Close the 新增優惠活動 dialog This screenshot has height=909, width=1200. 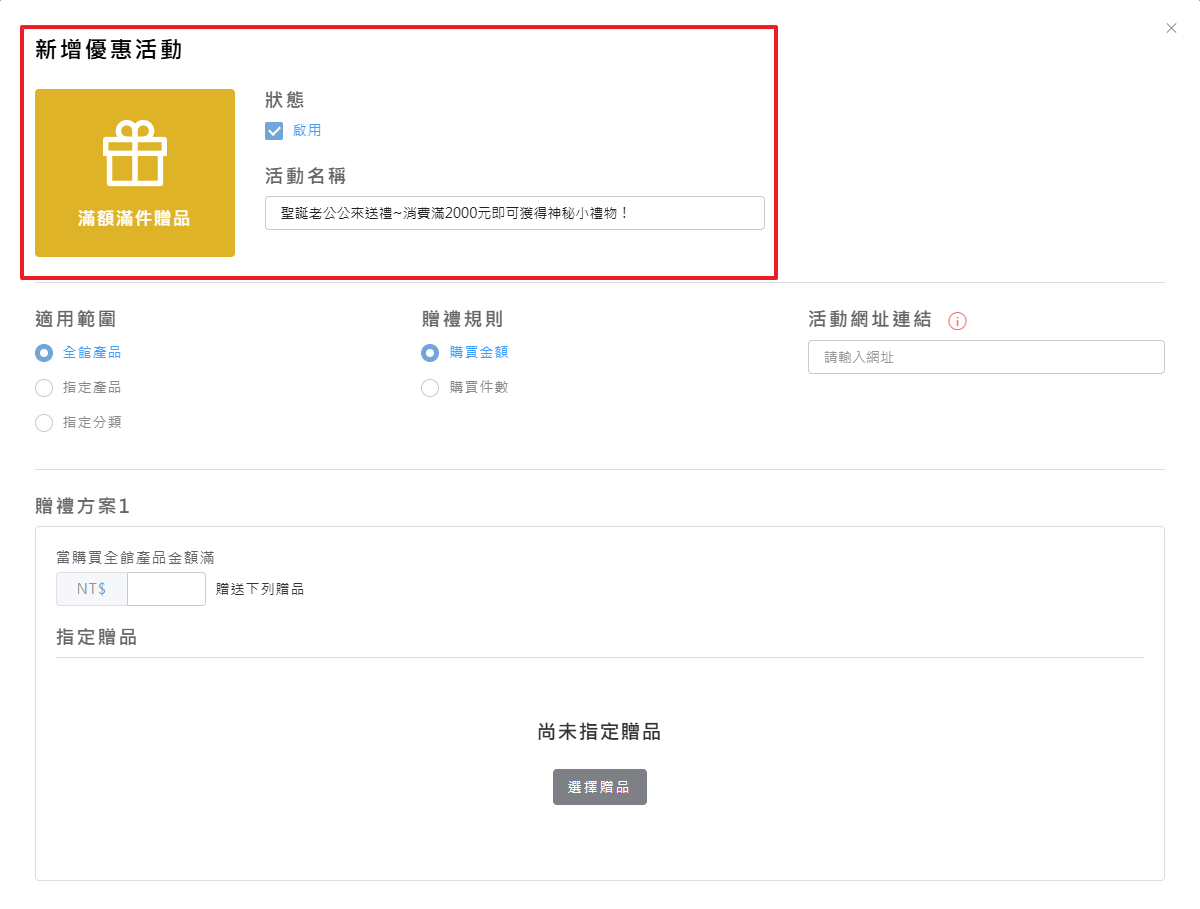[x=1171, y=28]
